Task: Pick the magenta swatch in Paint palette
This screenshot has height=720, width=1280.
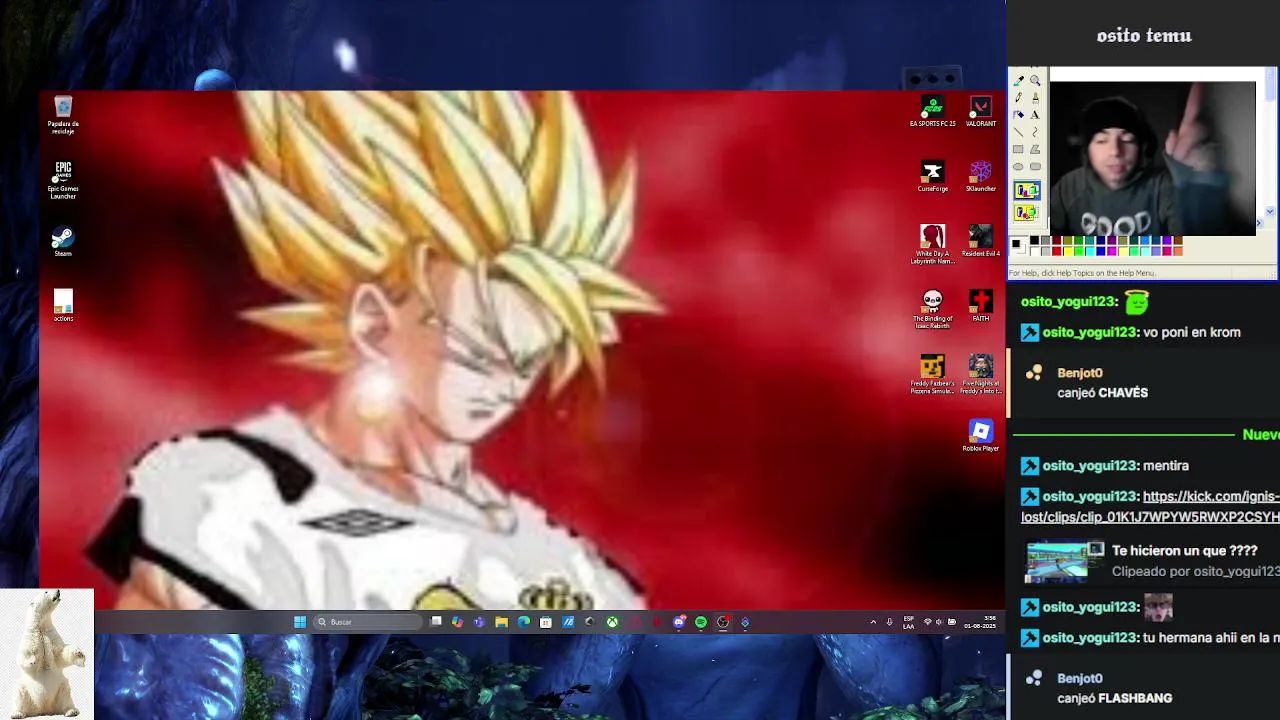Action: coord(1112,251)
